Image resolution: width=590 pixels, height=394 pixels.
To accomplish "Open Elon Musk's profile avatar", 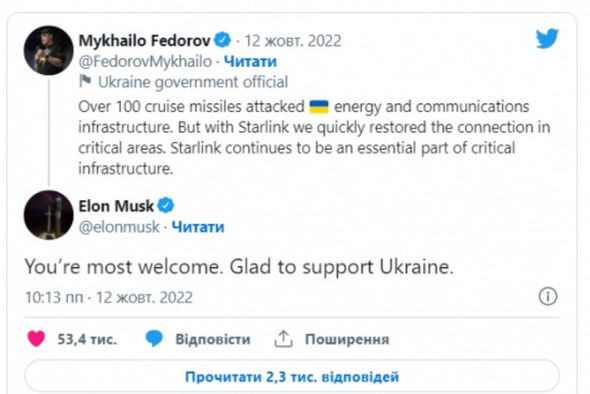I will (x=49, y=215).
